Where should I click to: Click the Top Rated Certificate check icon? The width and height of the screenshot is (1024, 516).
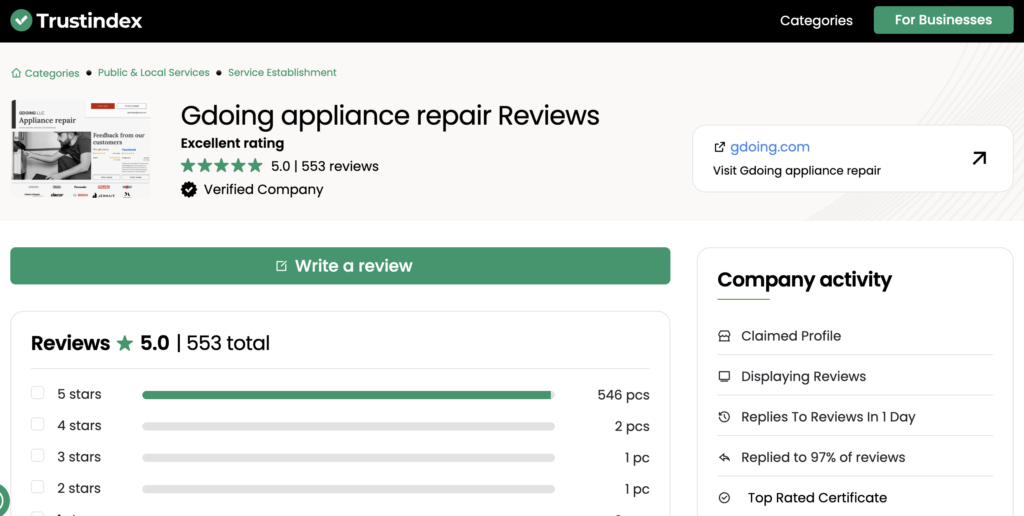(x=724, y=498)
